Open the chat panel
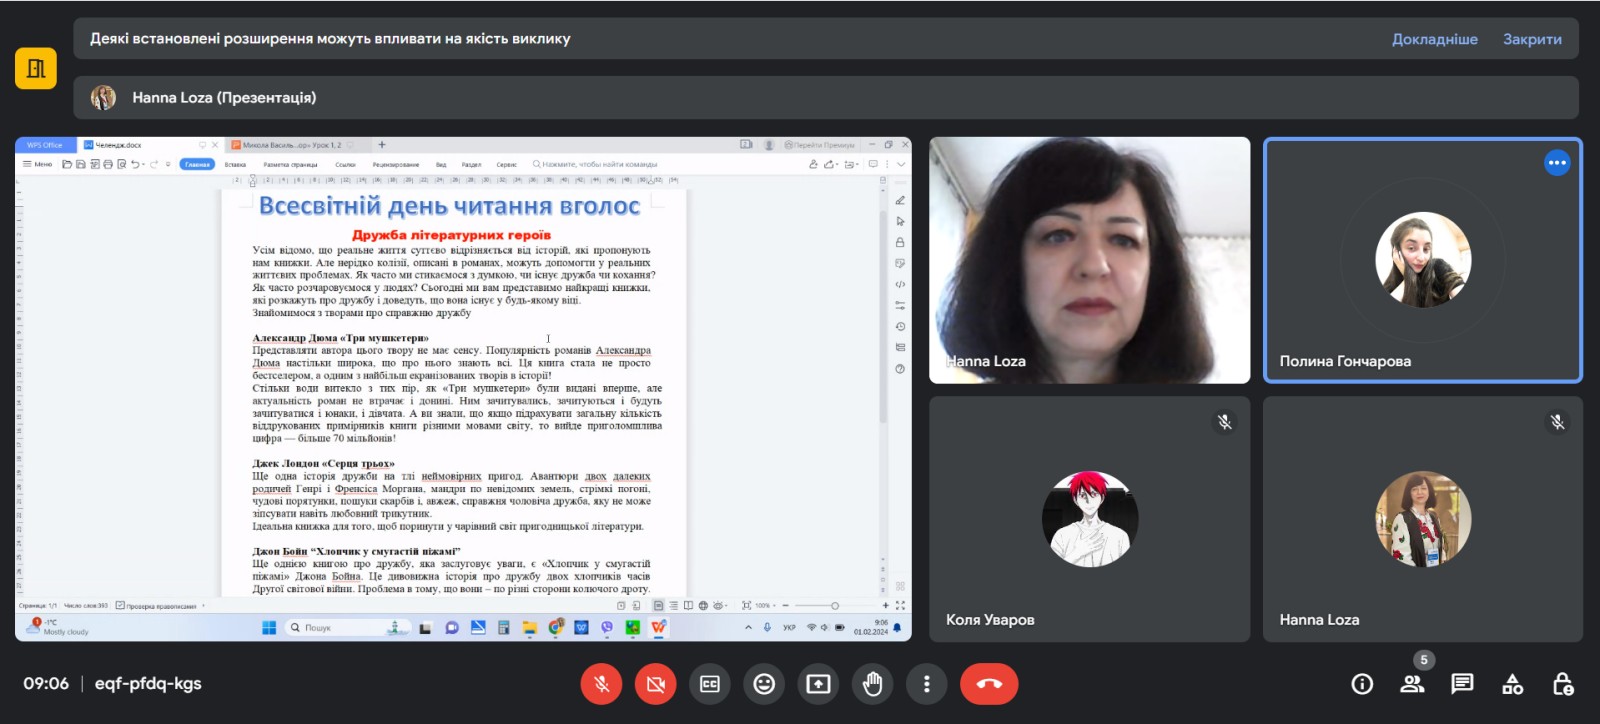 tap(1462, 684)
